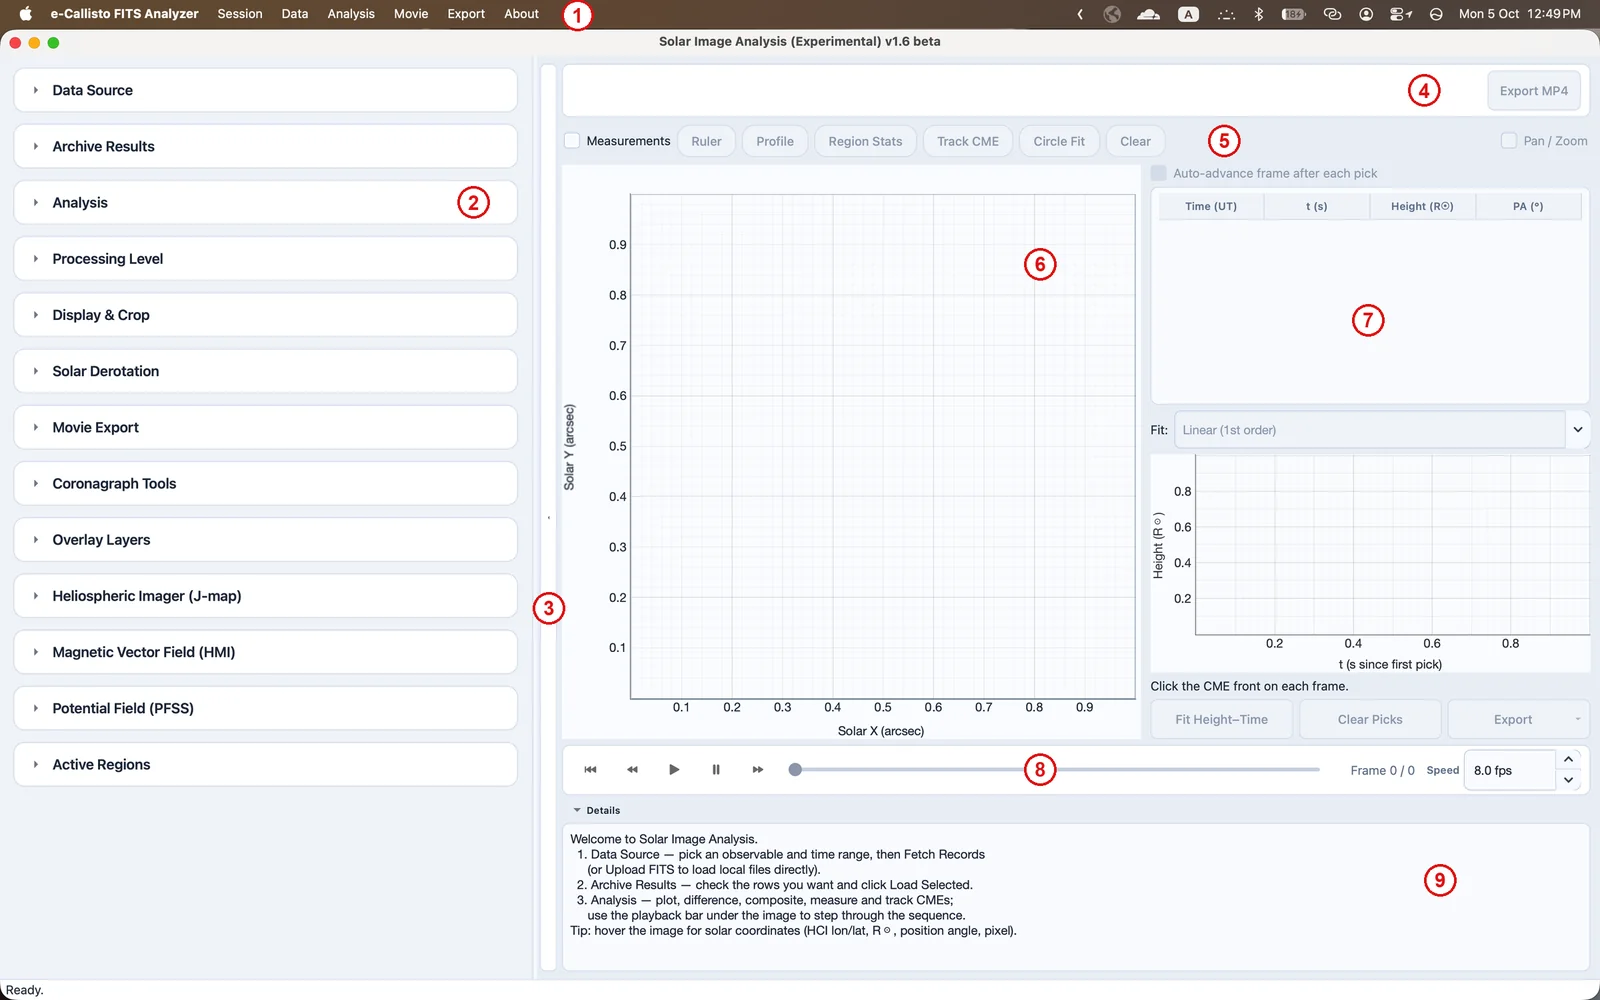Open the Analysis menu in menu bar
The width and height of the screenshot is (1600, 1000).
[x=351, y=14]
